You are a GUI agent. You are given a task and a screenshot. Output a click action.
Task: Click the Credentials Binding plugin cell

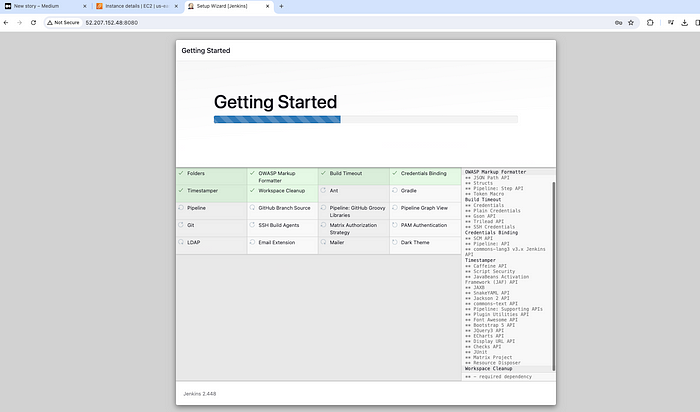point(425,176)
